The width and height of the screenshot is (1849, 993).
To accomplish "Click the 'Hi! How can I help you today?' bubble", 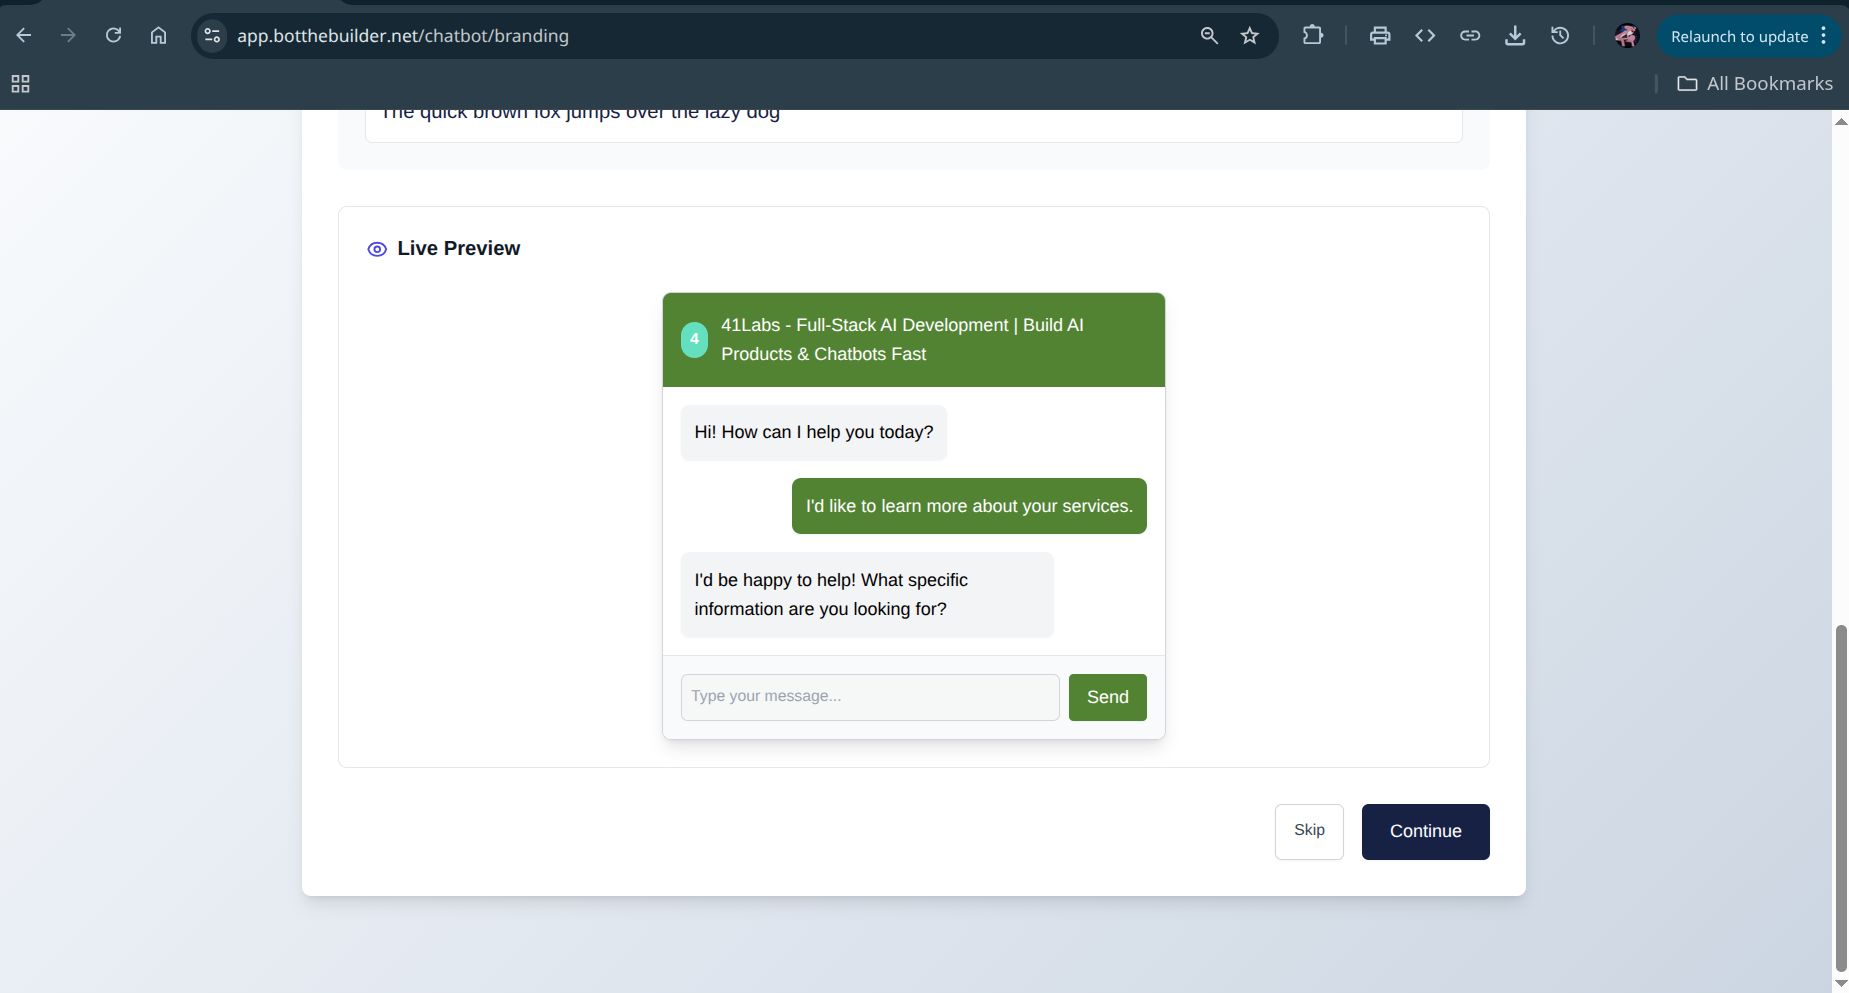I will point(814,432).
